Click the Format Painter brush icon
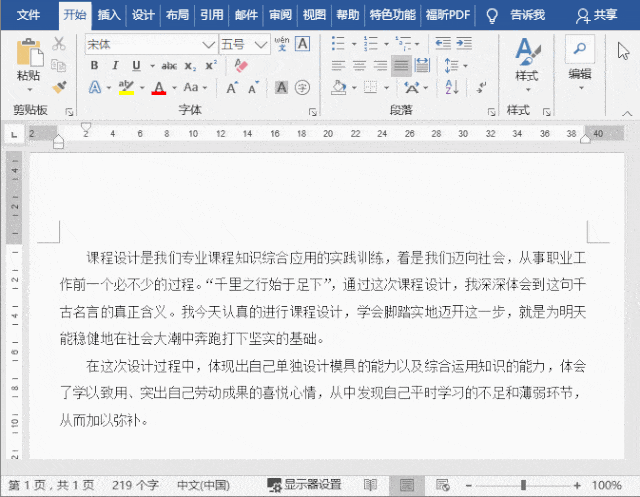 (59, 87)
